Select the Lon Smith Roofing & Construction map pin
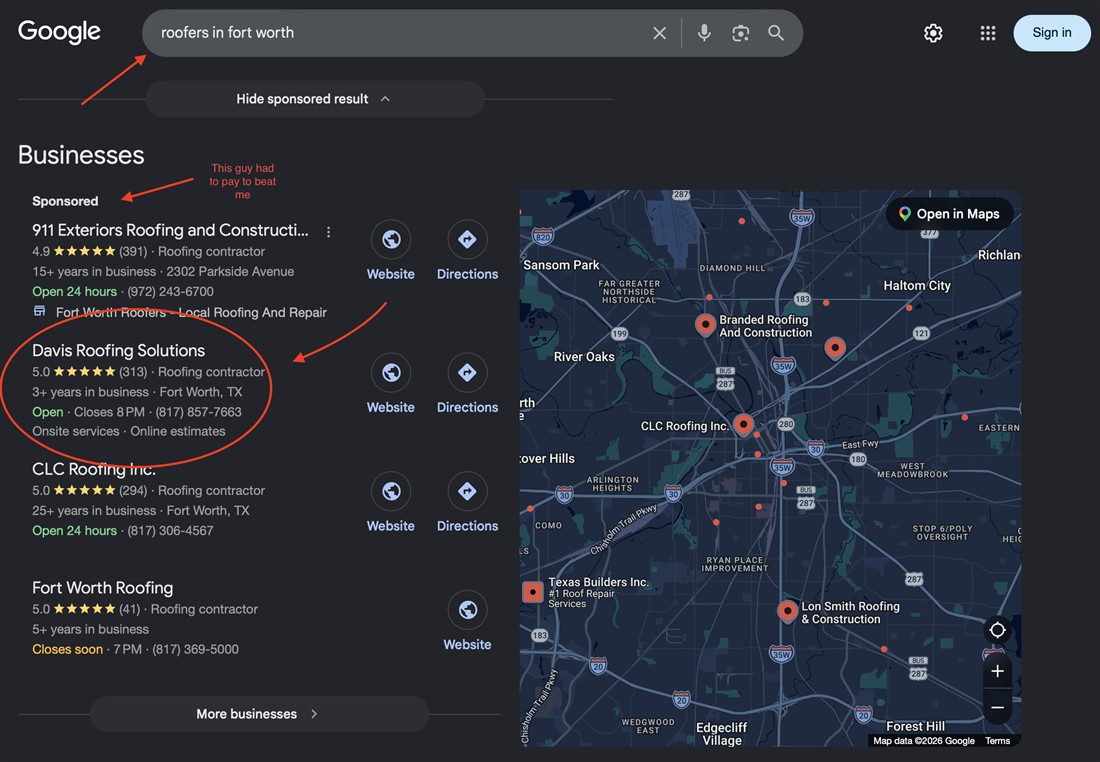1100x762 pixels. click(787, 611)
